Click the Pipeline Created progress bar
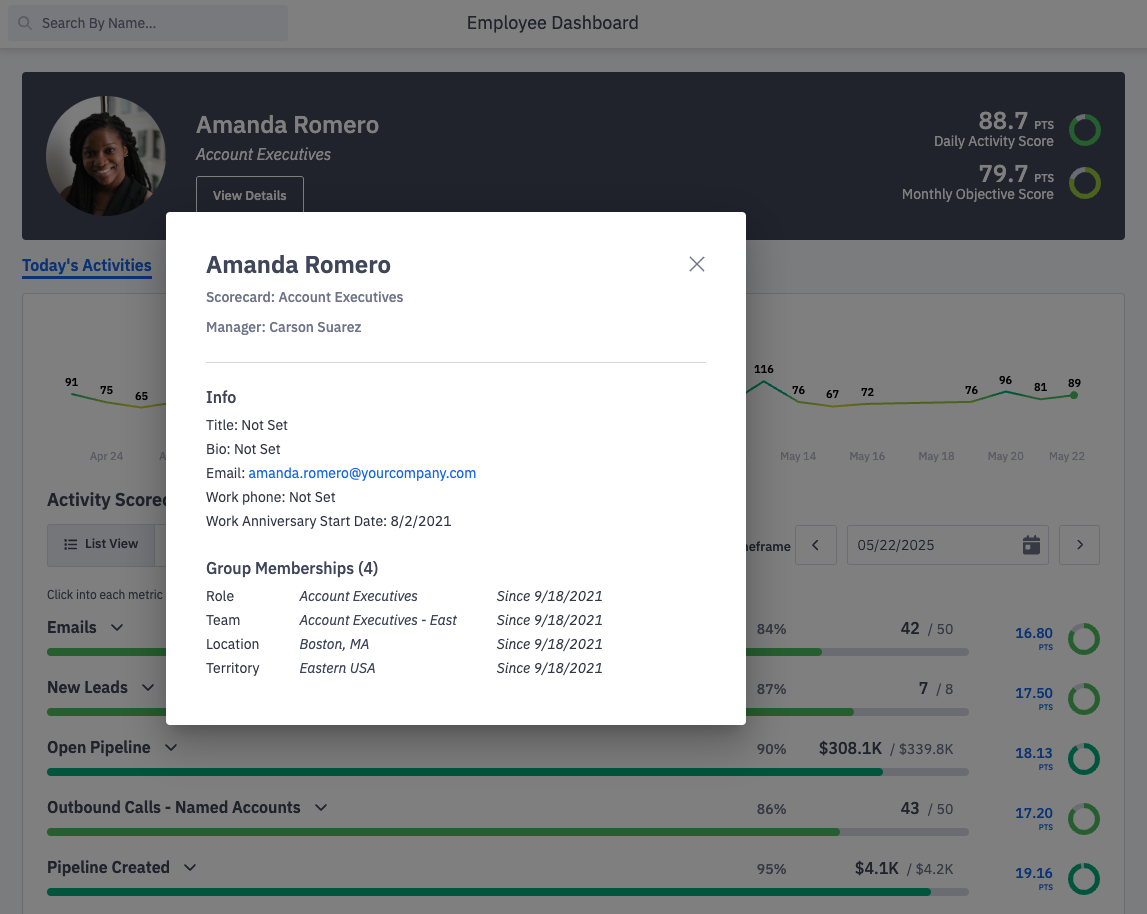The height and width of the screenshot is (914, 1147). coord(507,891)
